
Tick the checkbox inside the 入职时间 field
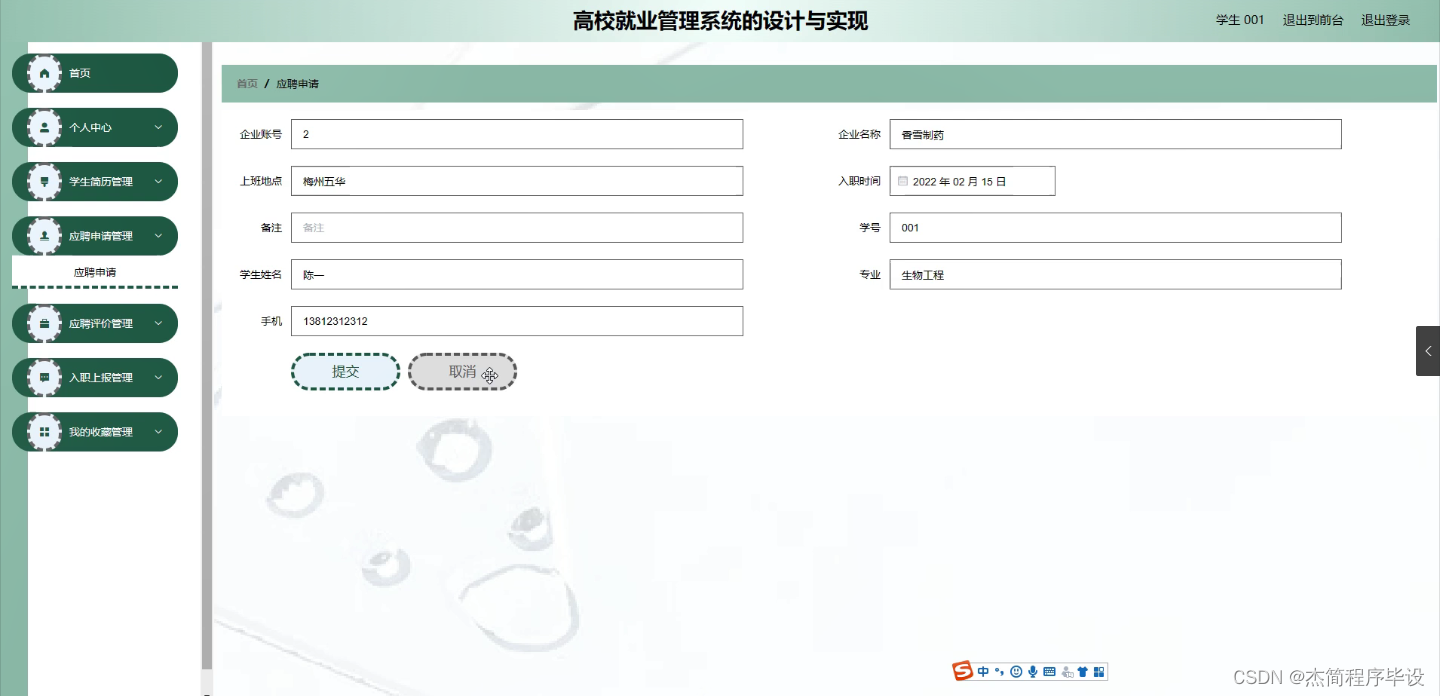[x=902, y=180]
